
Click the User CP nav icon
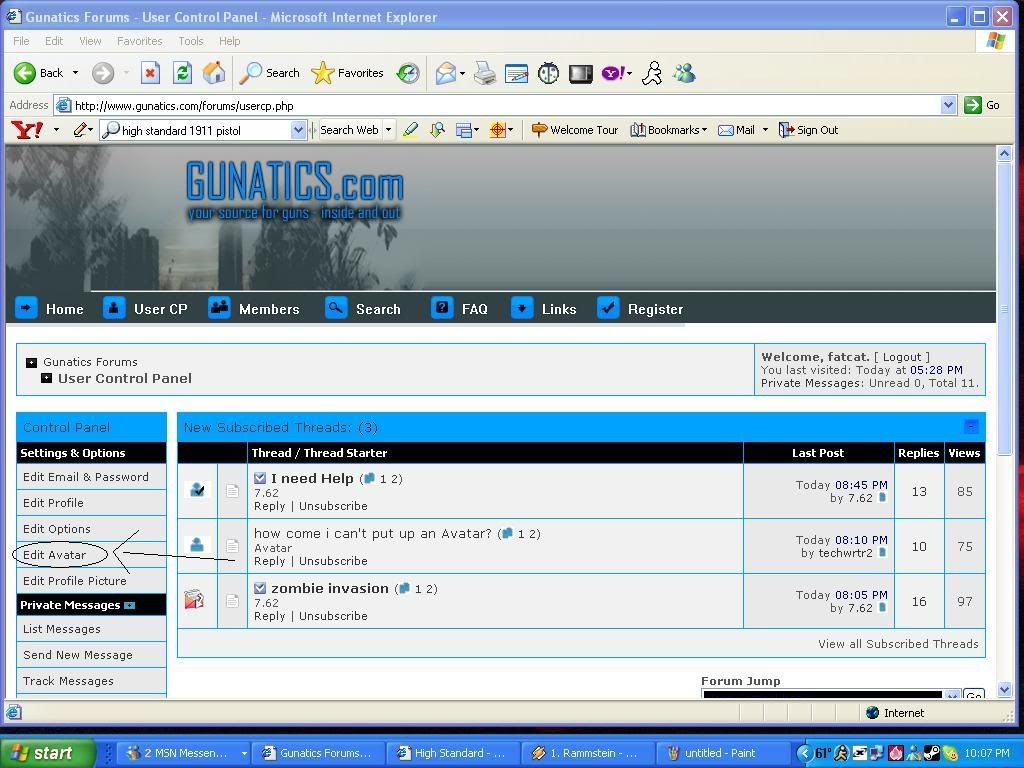(114, 308)
